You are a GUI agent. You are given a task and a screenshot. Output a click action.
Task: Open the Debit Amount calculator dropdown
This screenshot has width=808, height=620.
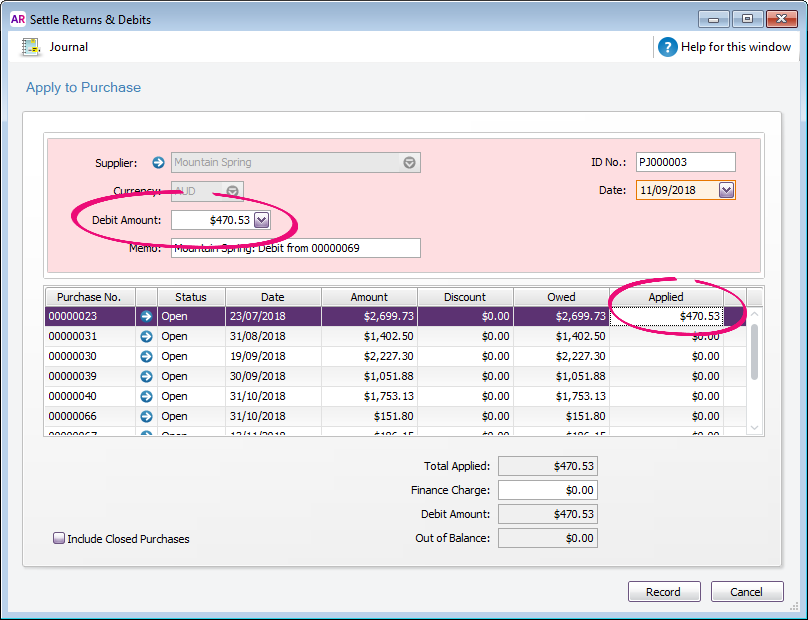(261, 220)
